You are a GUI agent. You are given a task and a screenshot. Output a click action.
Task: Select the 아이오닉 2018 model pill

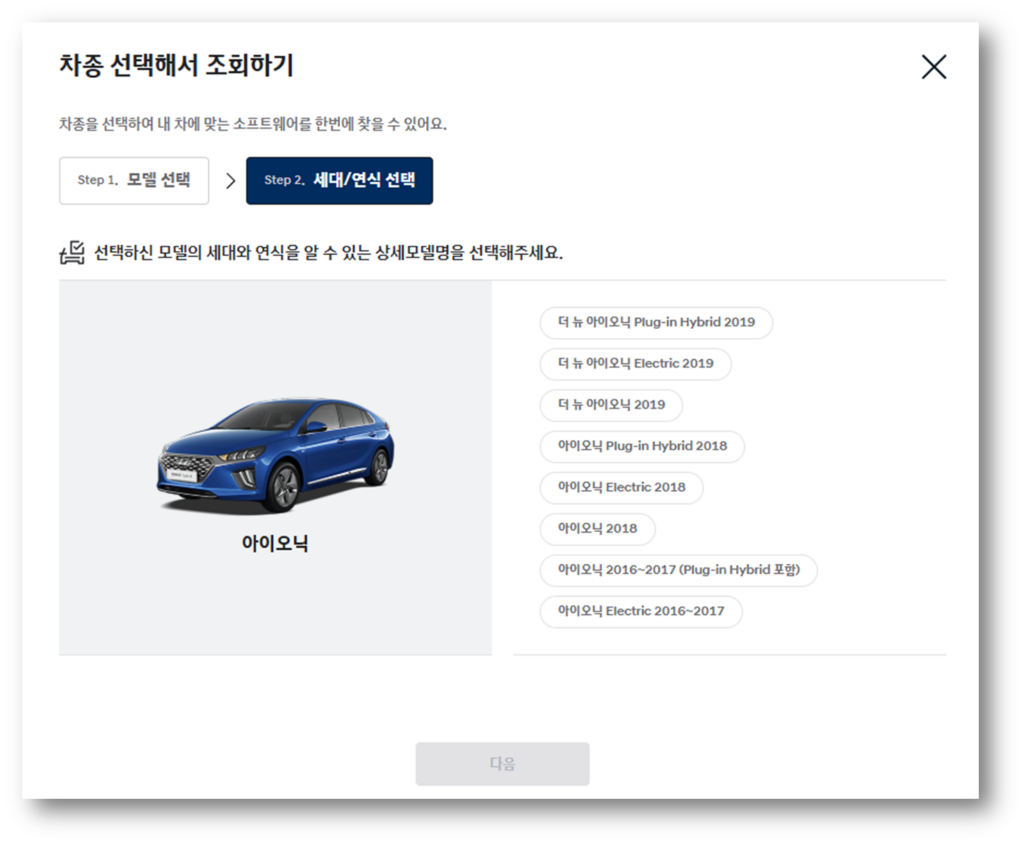tap(597, 529)
